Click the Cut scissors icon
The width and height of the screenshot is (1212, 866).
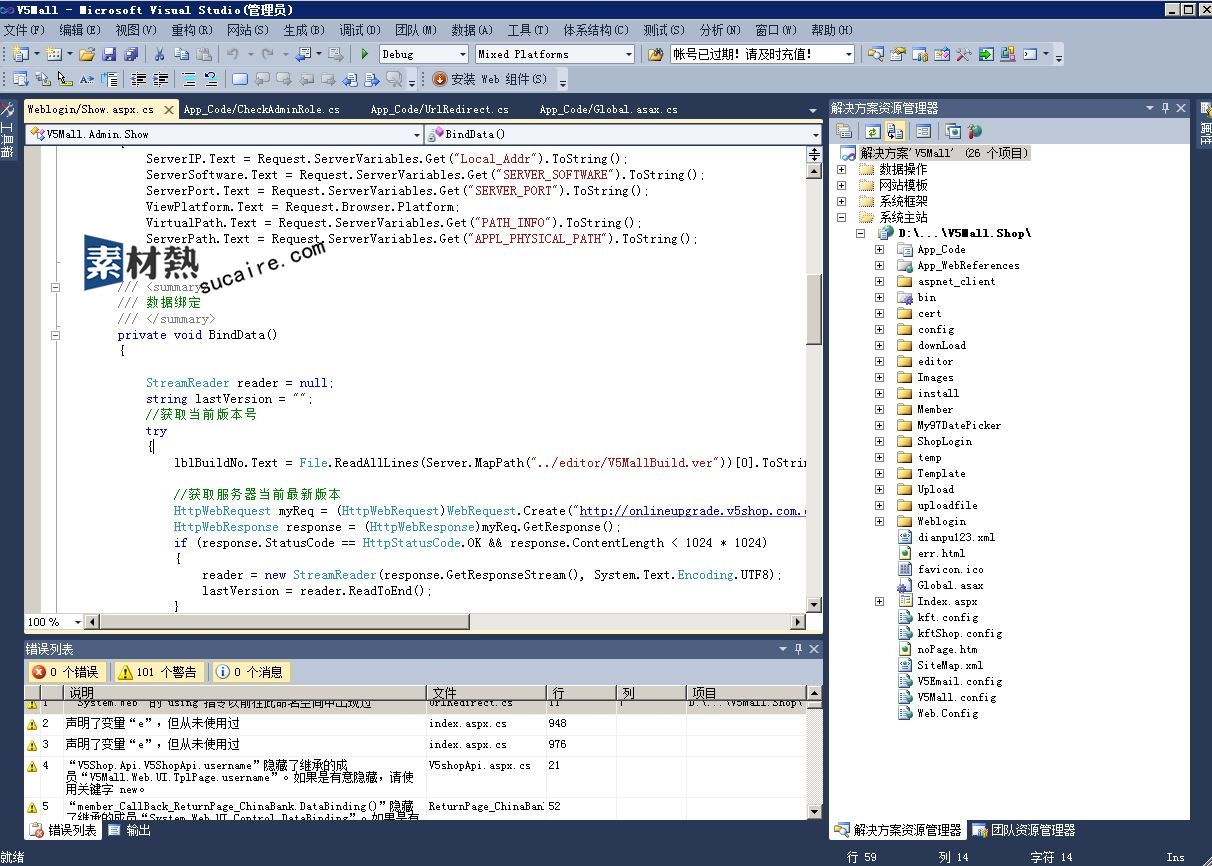click(159, 54)
